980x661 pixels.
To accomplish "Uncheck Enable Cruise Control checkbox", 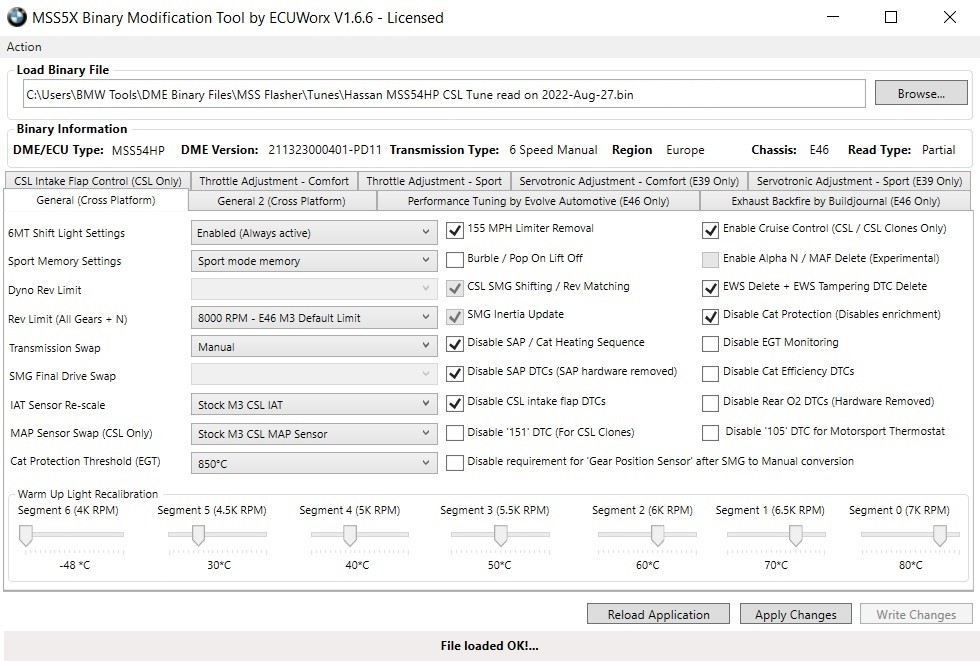I will [710, 231].
